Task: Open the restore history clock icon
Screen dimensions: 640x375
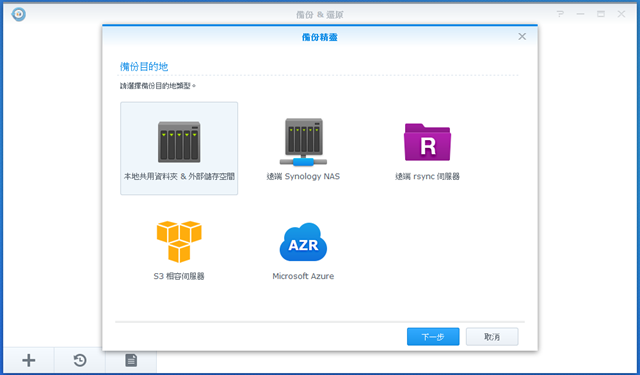Action: click(x=80, y=360)
